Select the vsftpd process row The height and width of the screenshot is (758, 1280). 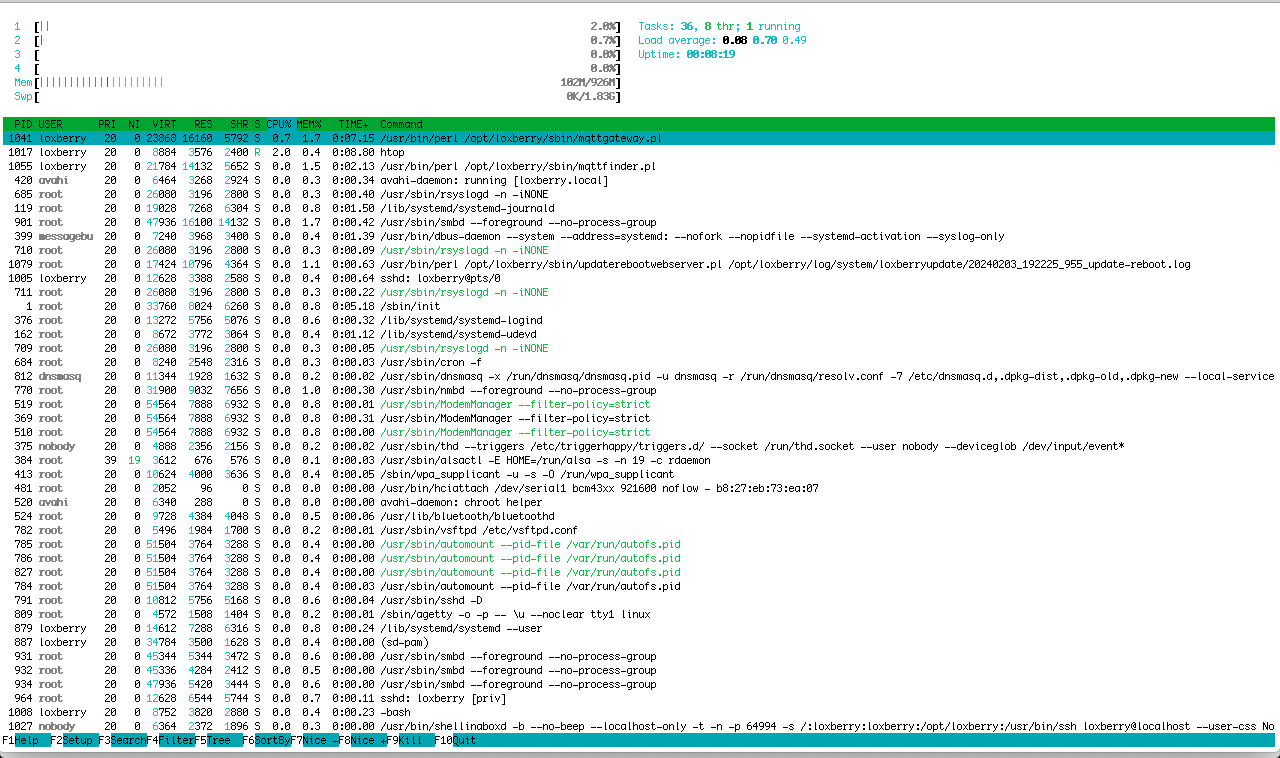[478, 530]
